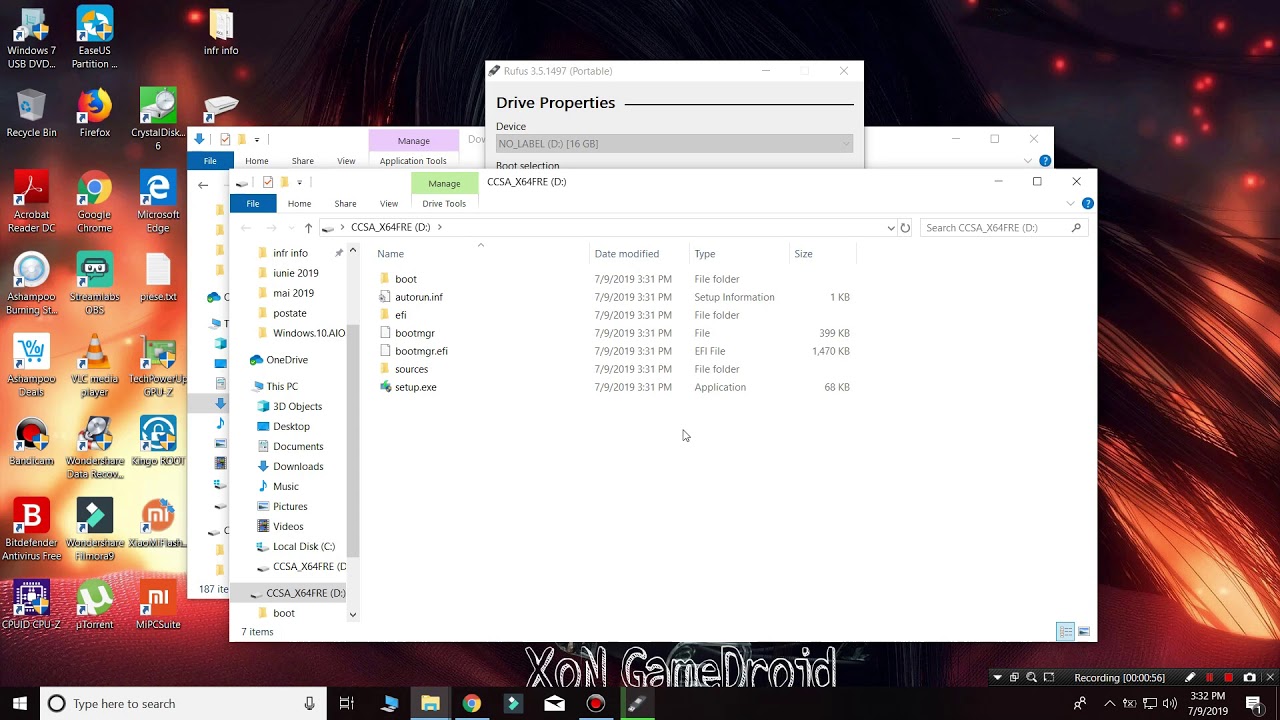Open the VLC media player desktop shortcut
The image size is (1280, 720).
[x=95, y=365]
